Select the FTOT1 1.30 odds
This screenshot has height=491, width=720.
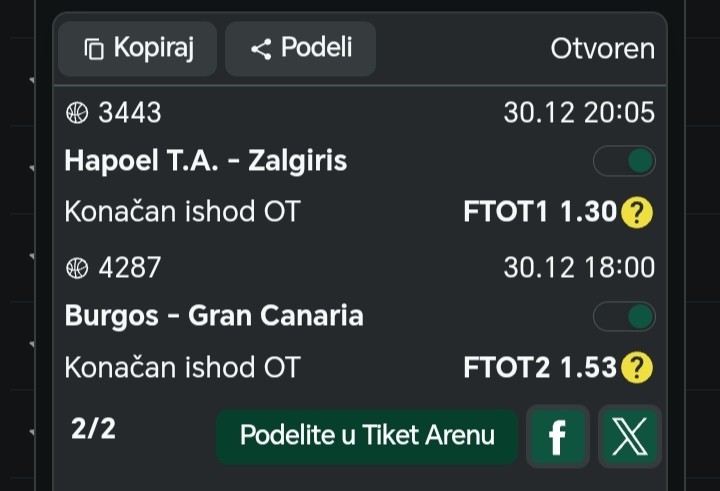(x=540, y=212)
